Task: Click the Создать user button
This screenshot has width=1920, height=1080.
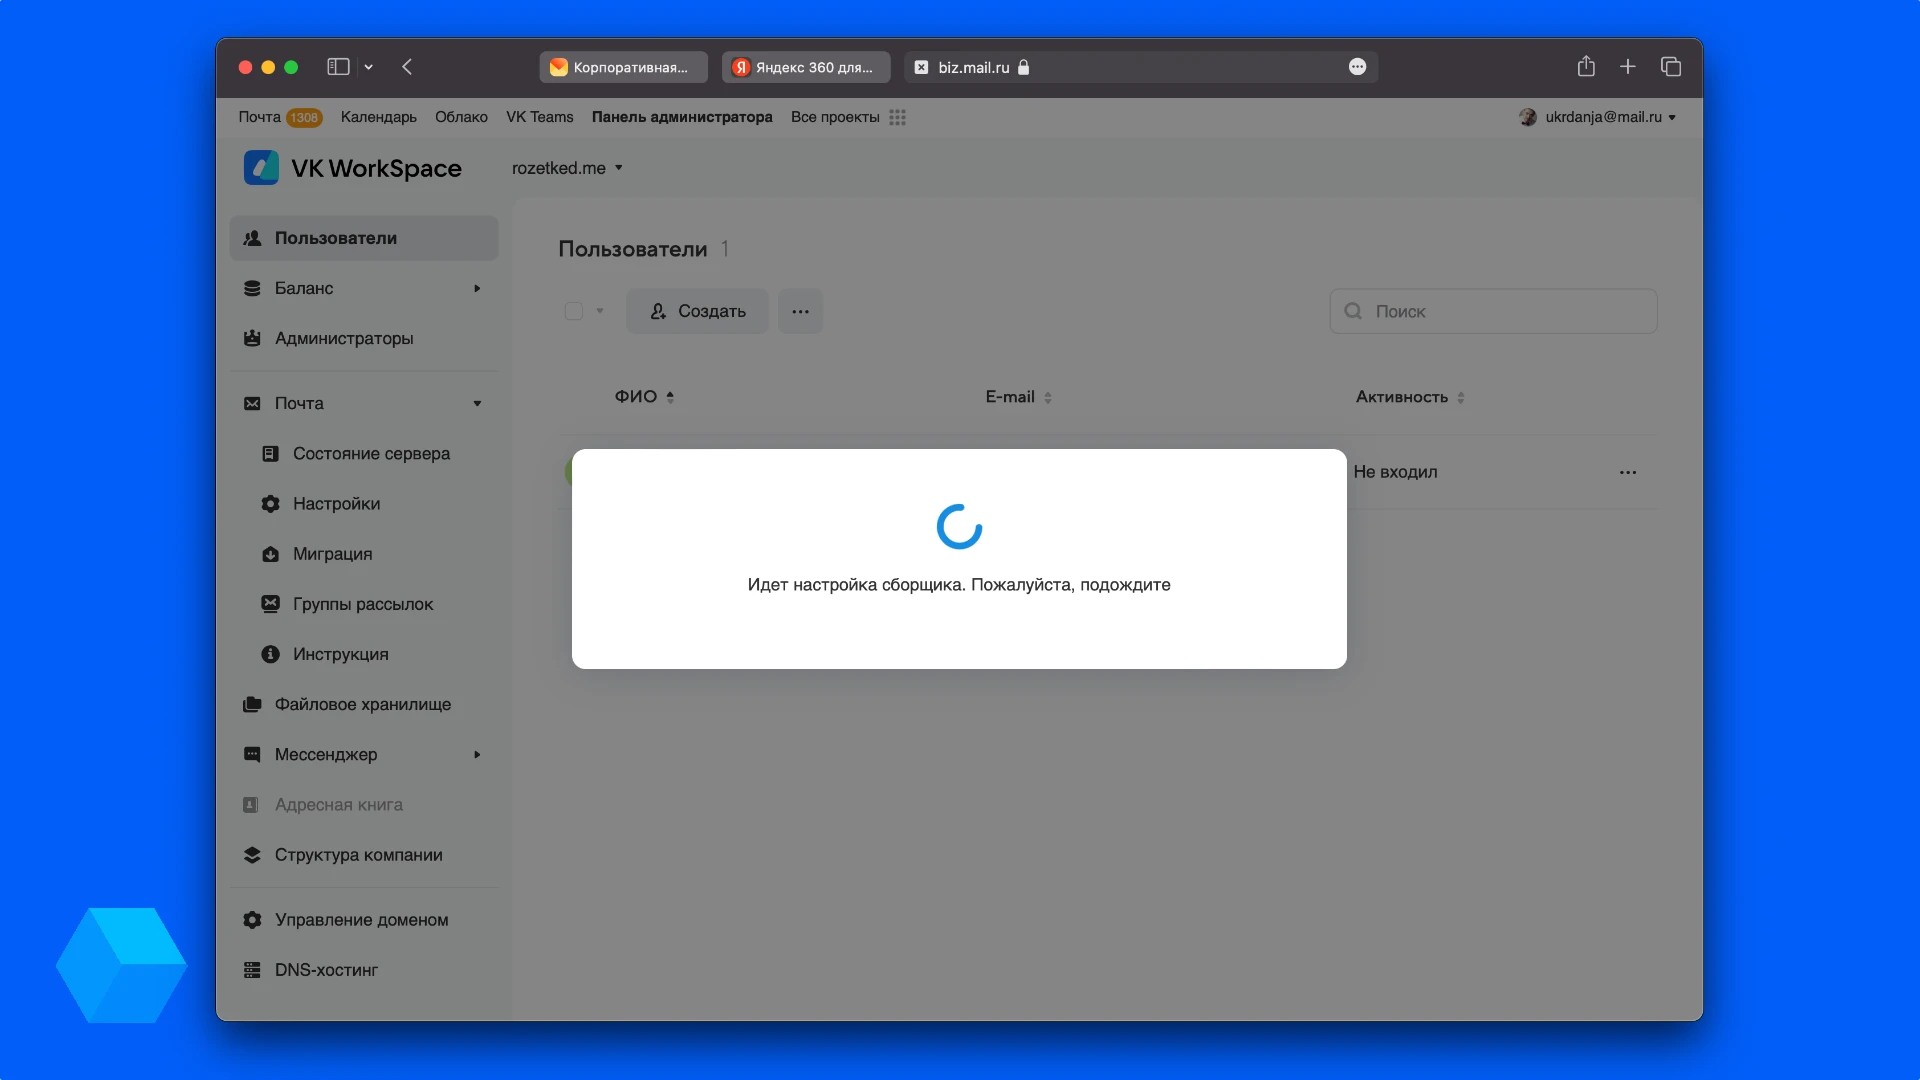Action: (x=697, y=311)
